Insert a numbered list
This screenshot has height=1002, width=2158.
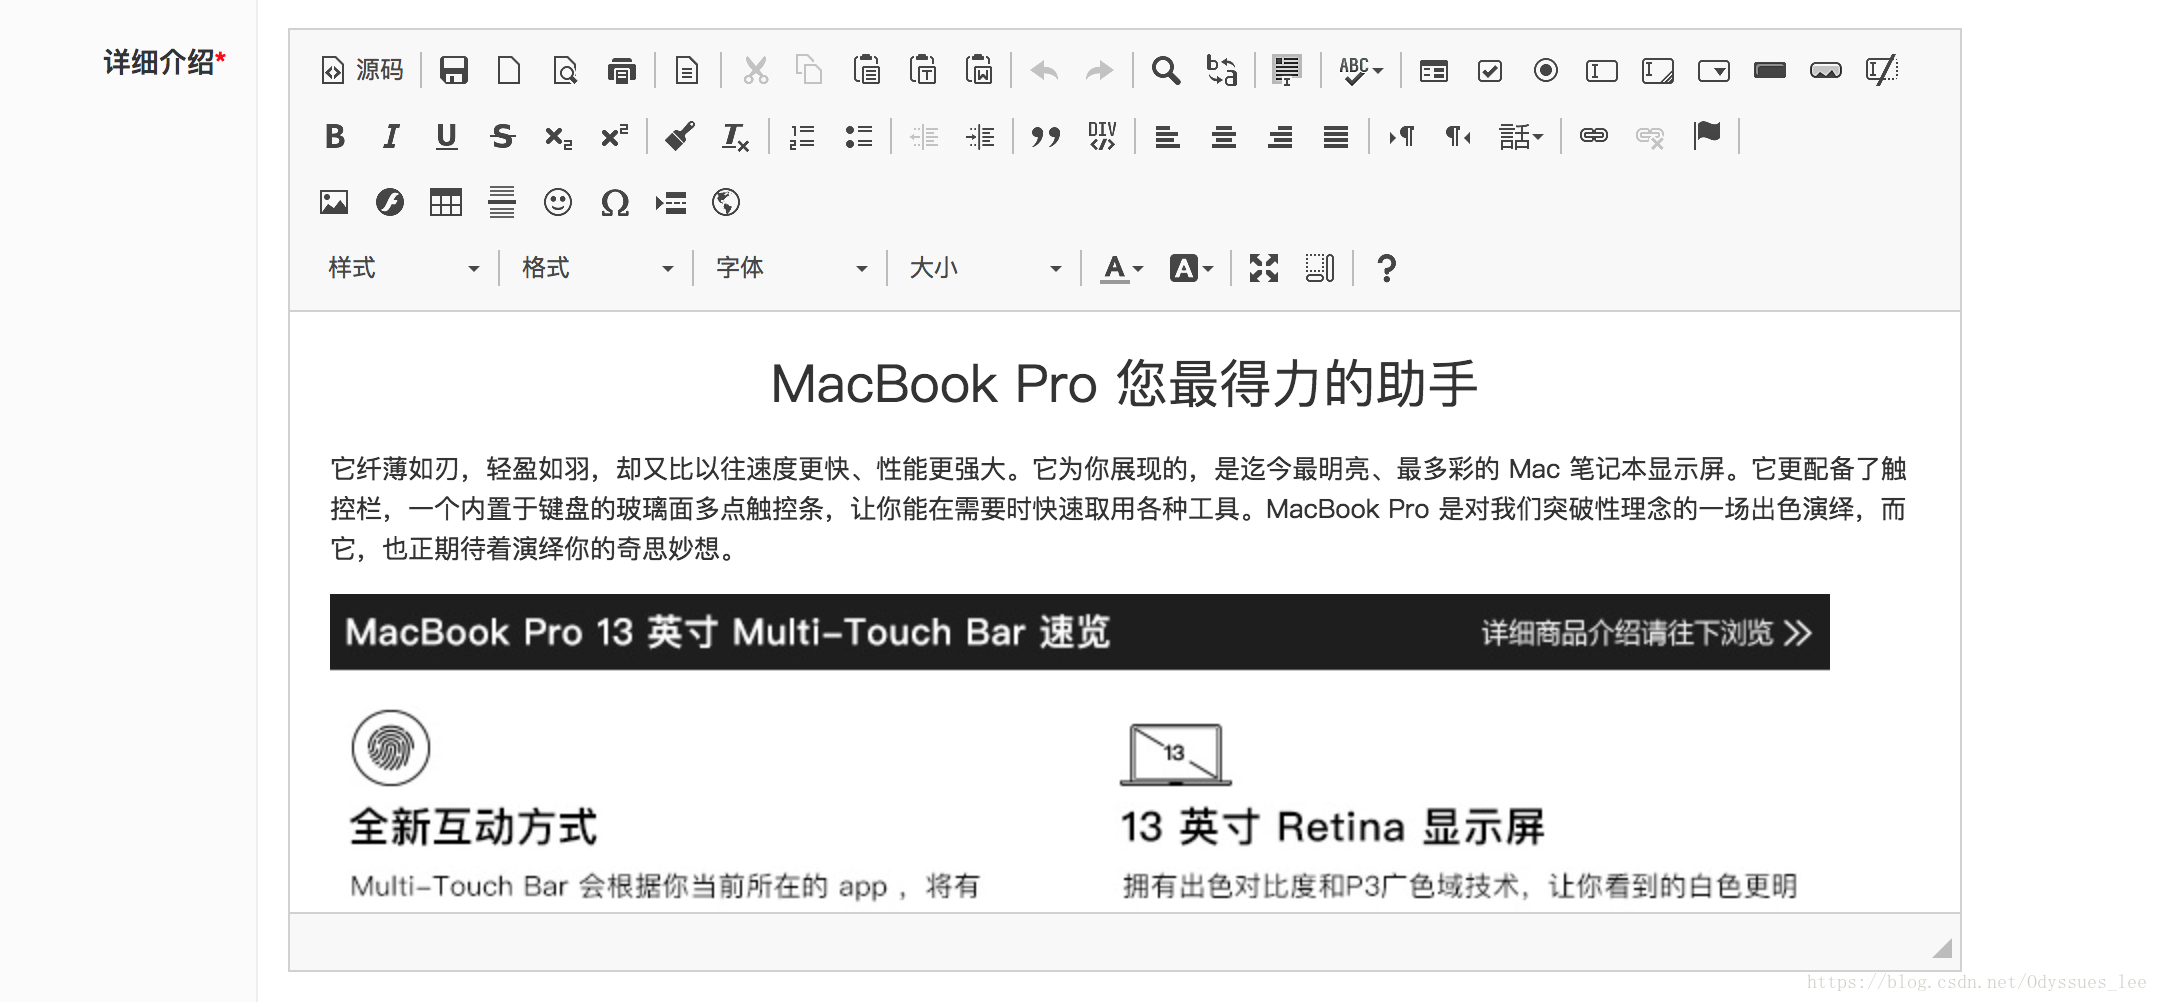802,136
